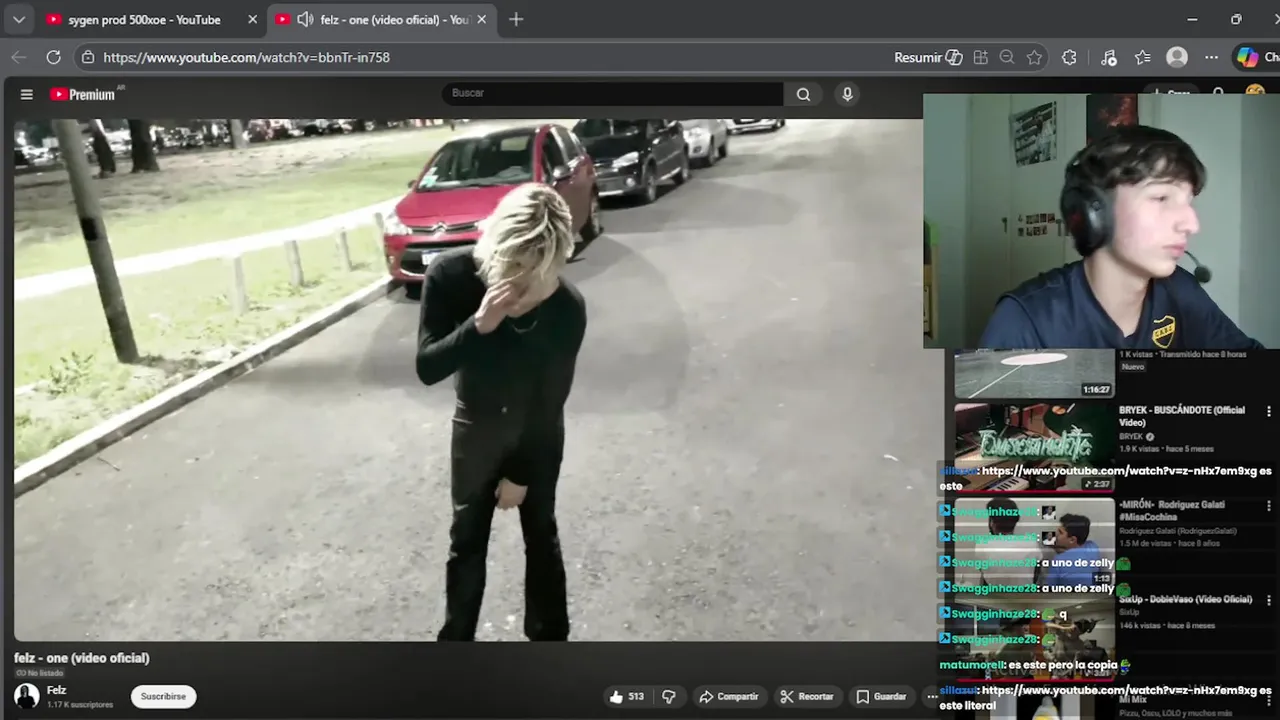Open a new browser tab
The height and width of the screenshot is (720, 1280).
[516, 19]
